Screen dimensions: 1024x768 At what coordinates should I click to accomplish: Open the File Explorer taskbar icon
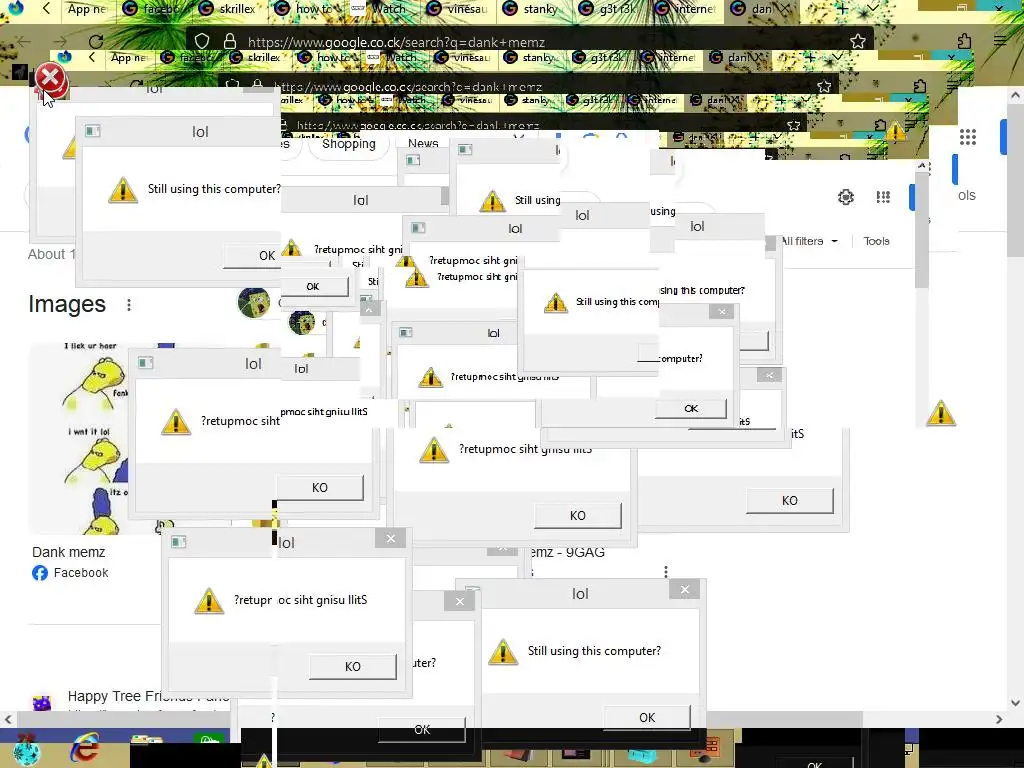(147, 741)
